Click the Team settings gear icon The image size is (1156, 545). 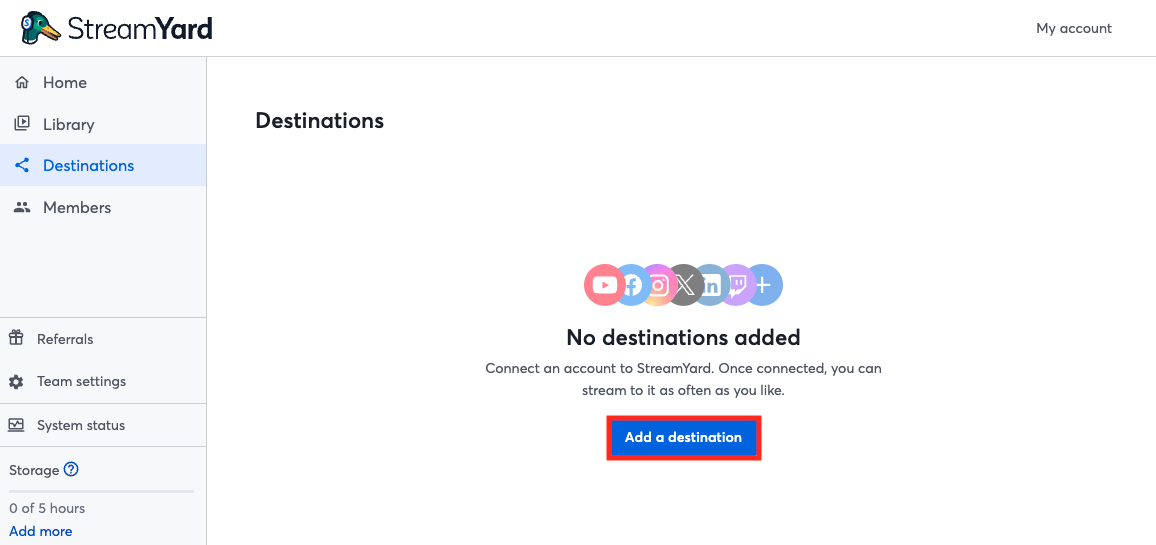[15, 382]
